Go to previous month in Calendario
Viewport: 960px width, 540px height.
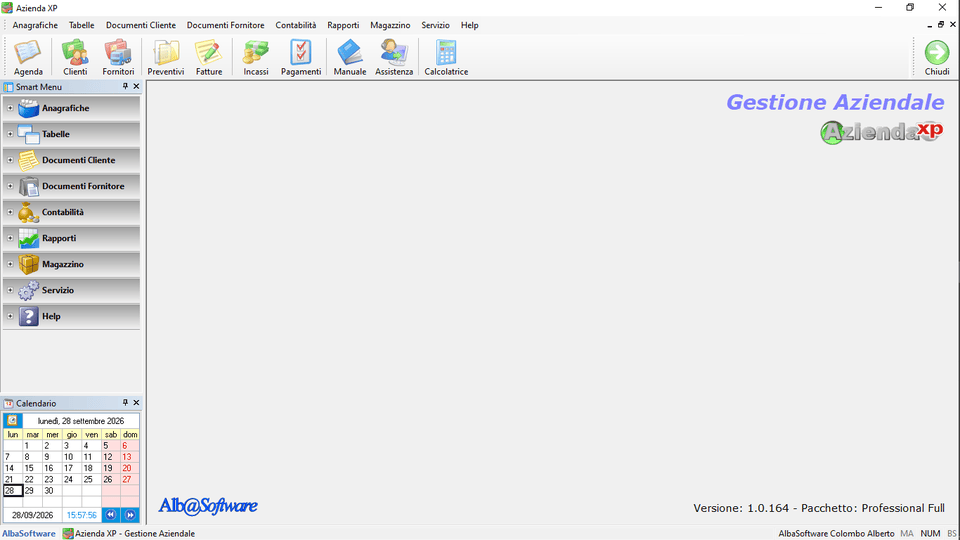coord(110,515)
